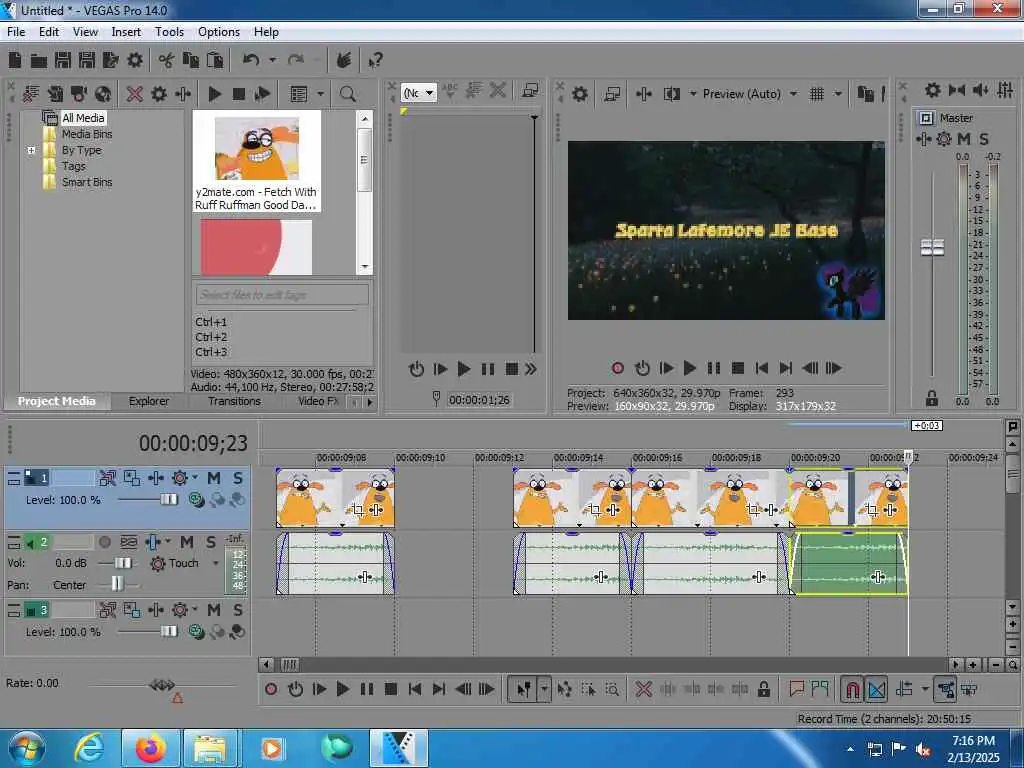
Task: Open Touch automation mode dropdown
Action: (x=215, y=563)
